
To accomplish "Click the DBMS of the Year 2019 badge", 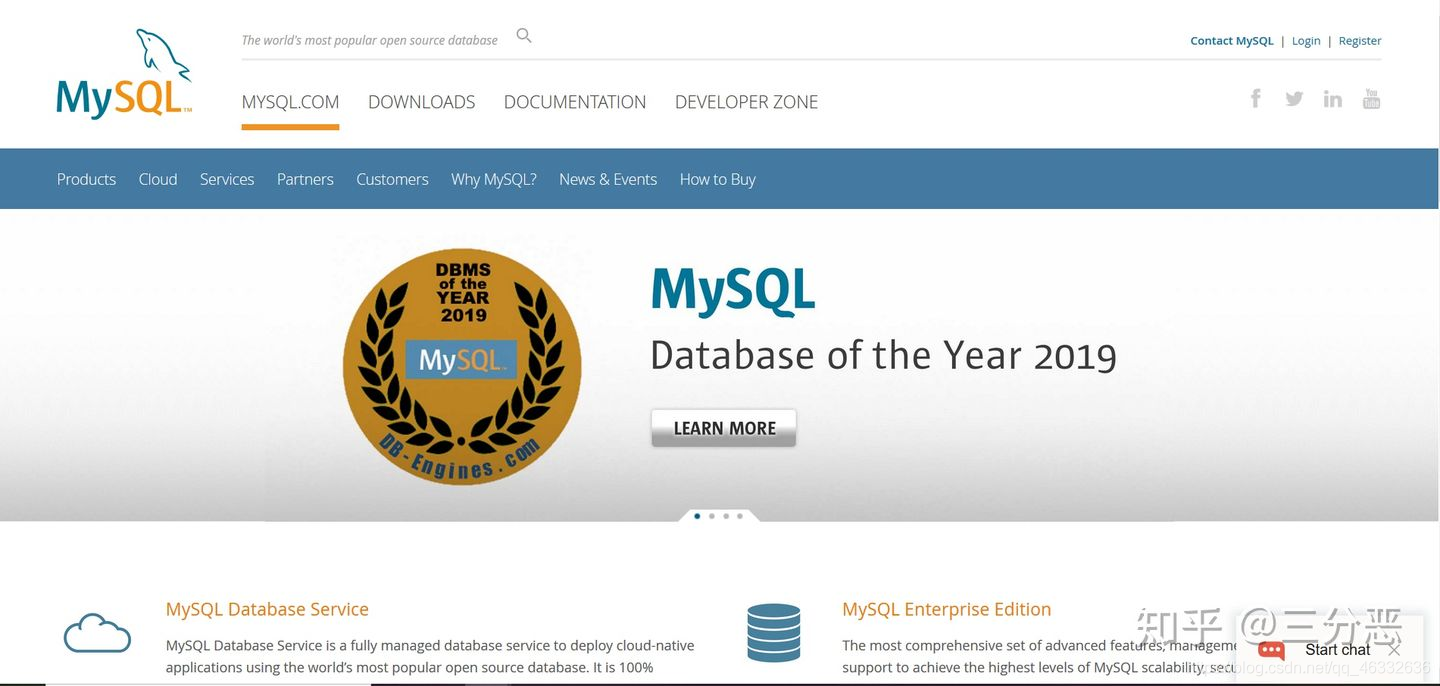I will pos(462,366).
